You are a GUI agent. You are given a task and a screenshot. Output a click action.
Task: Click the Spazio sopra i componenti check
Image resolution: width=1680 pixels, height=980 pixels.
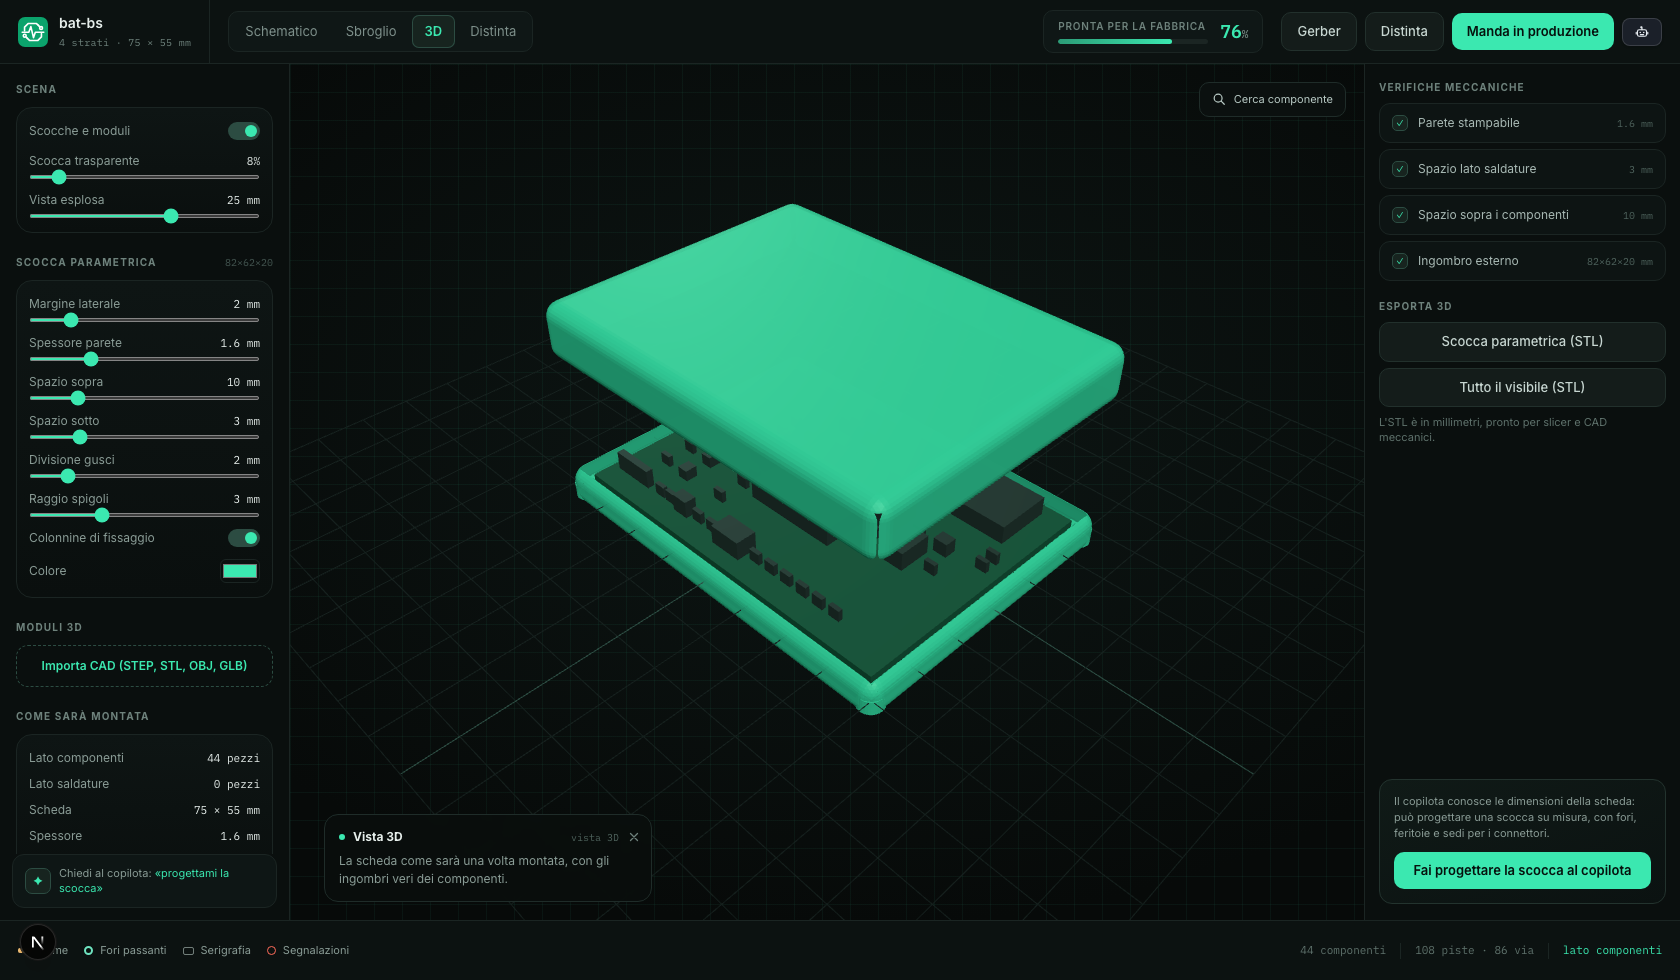[x=1400, y=215]
